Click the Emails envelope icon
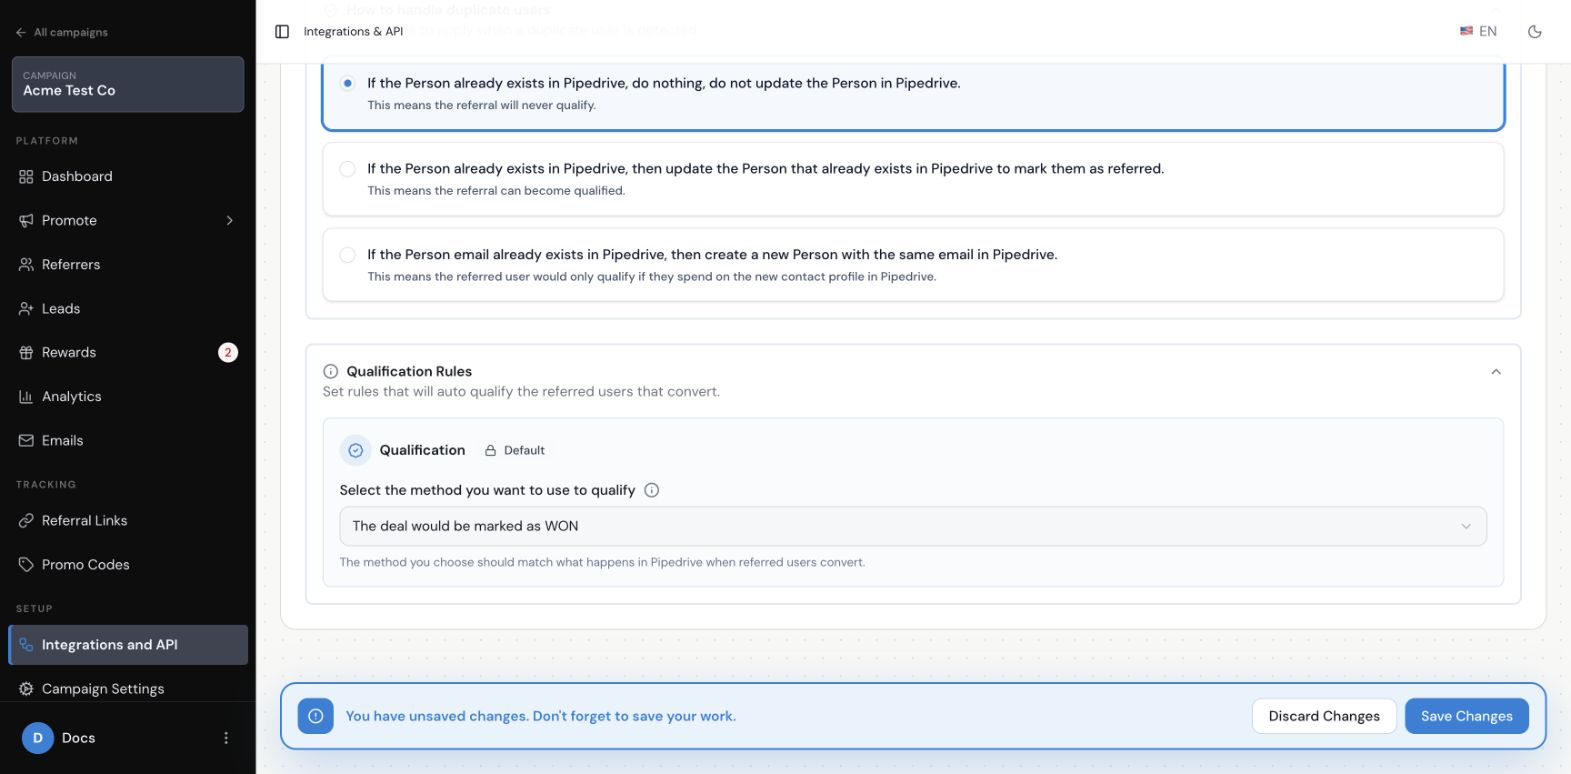 (26, 441)
